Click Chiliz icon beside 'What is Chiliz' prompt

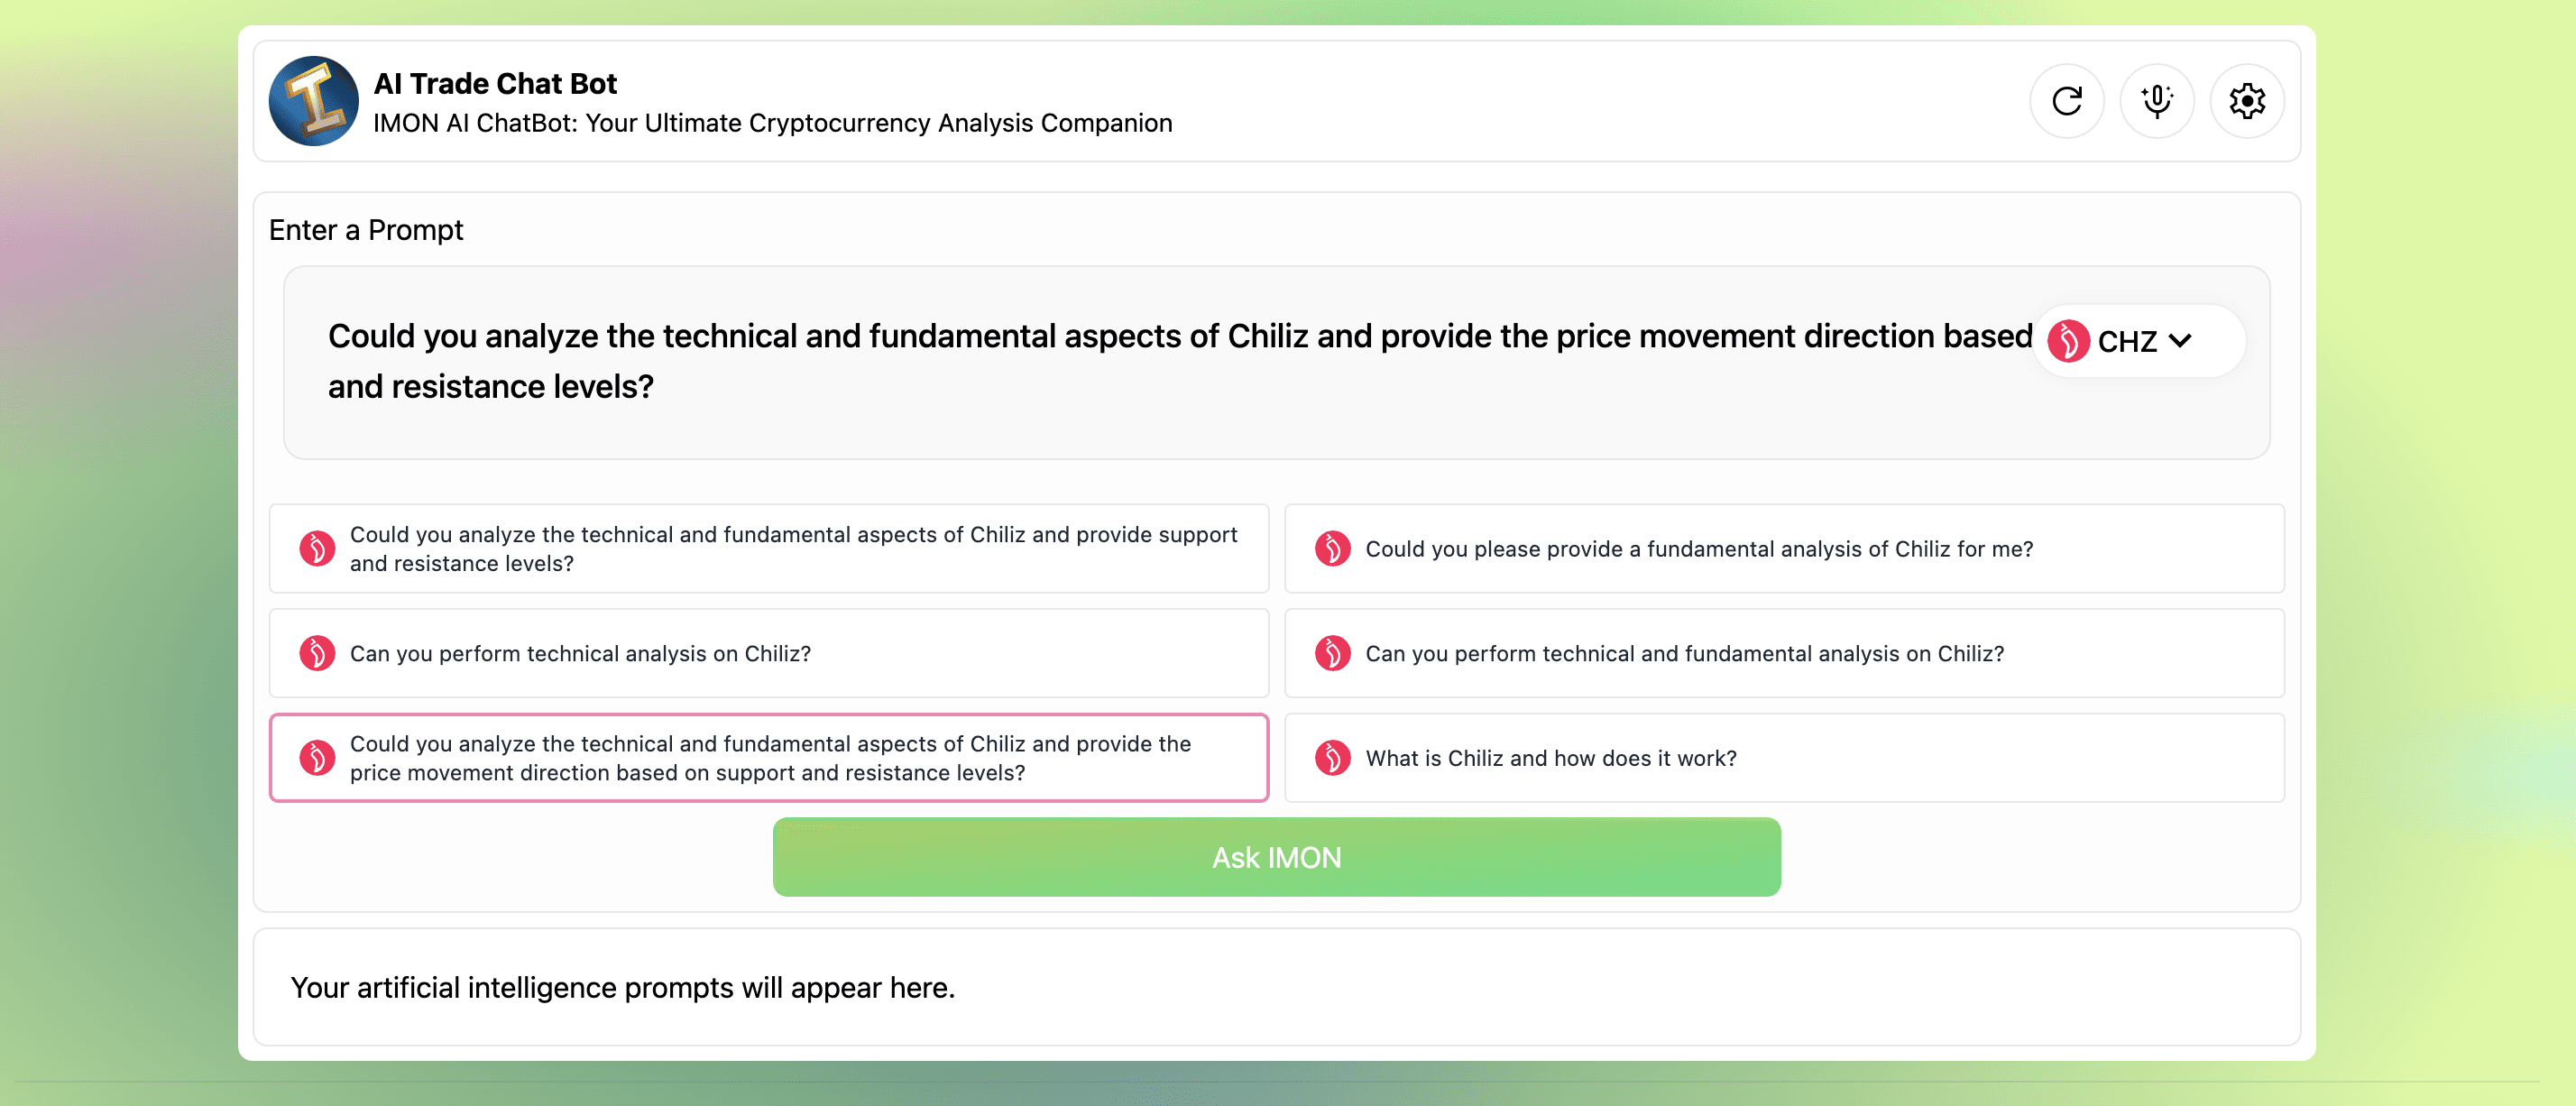[1332, 758]
